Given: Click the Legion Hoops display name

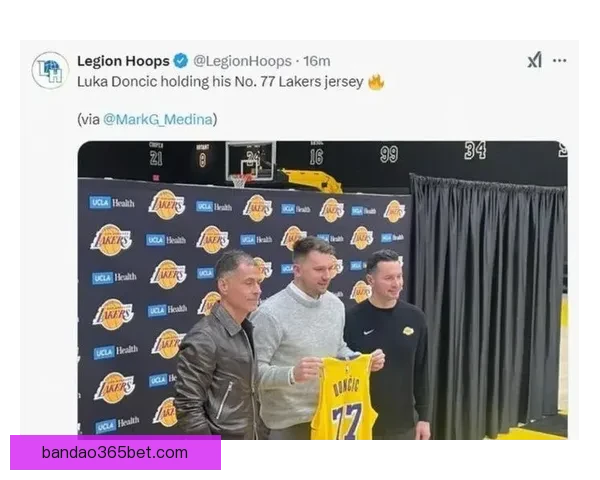Looking at the screenshot, I should point(123,61).
